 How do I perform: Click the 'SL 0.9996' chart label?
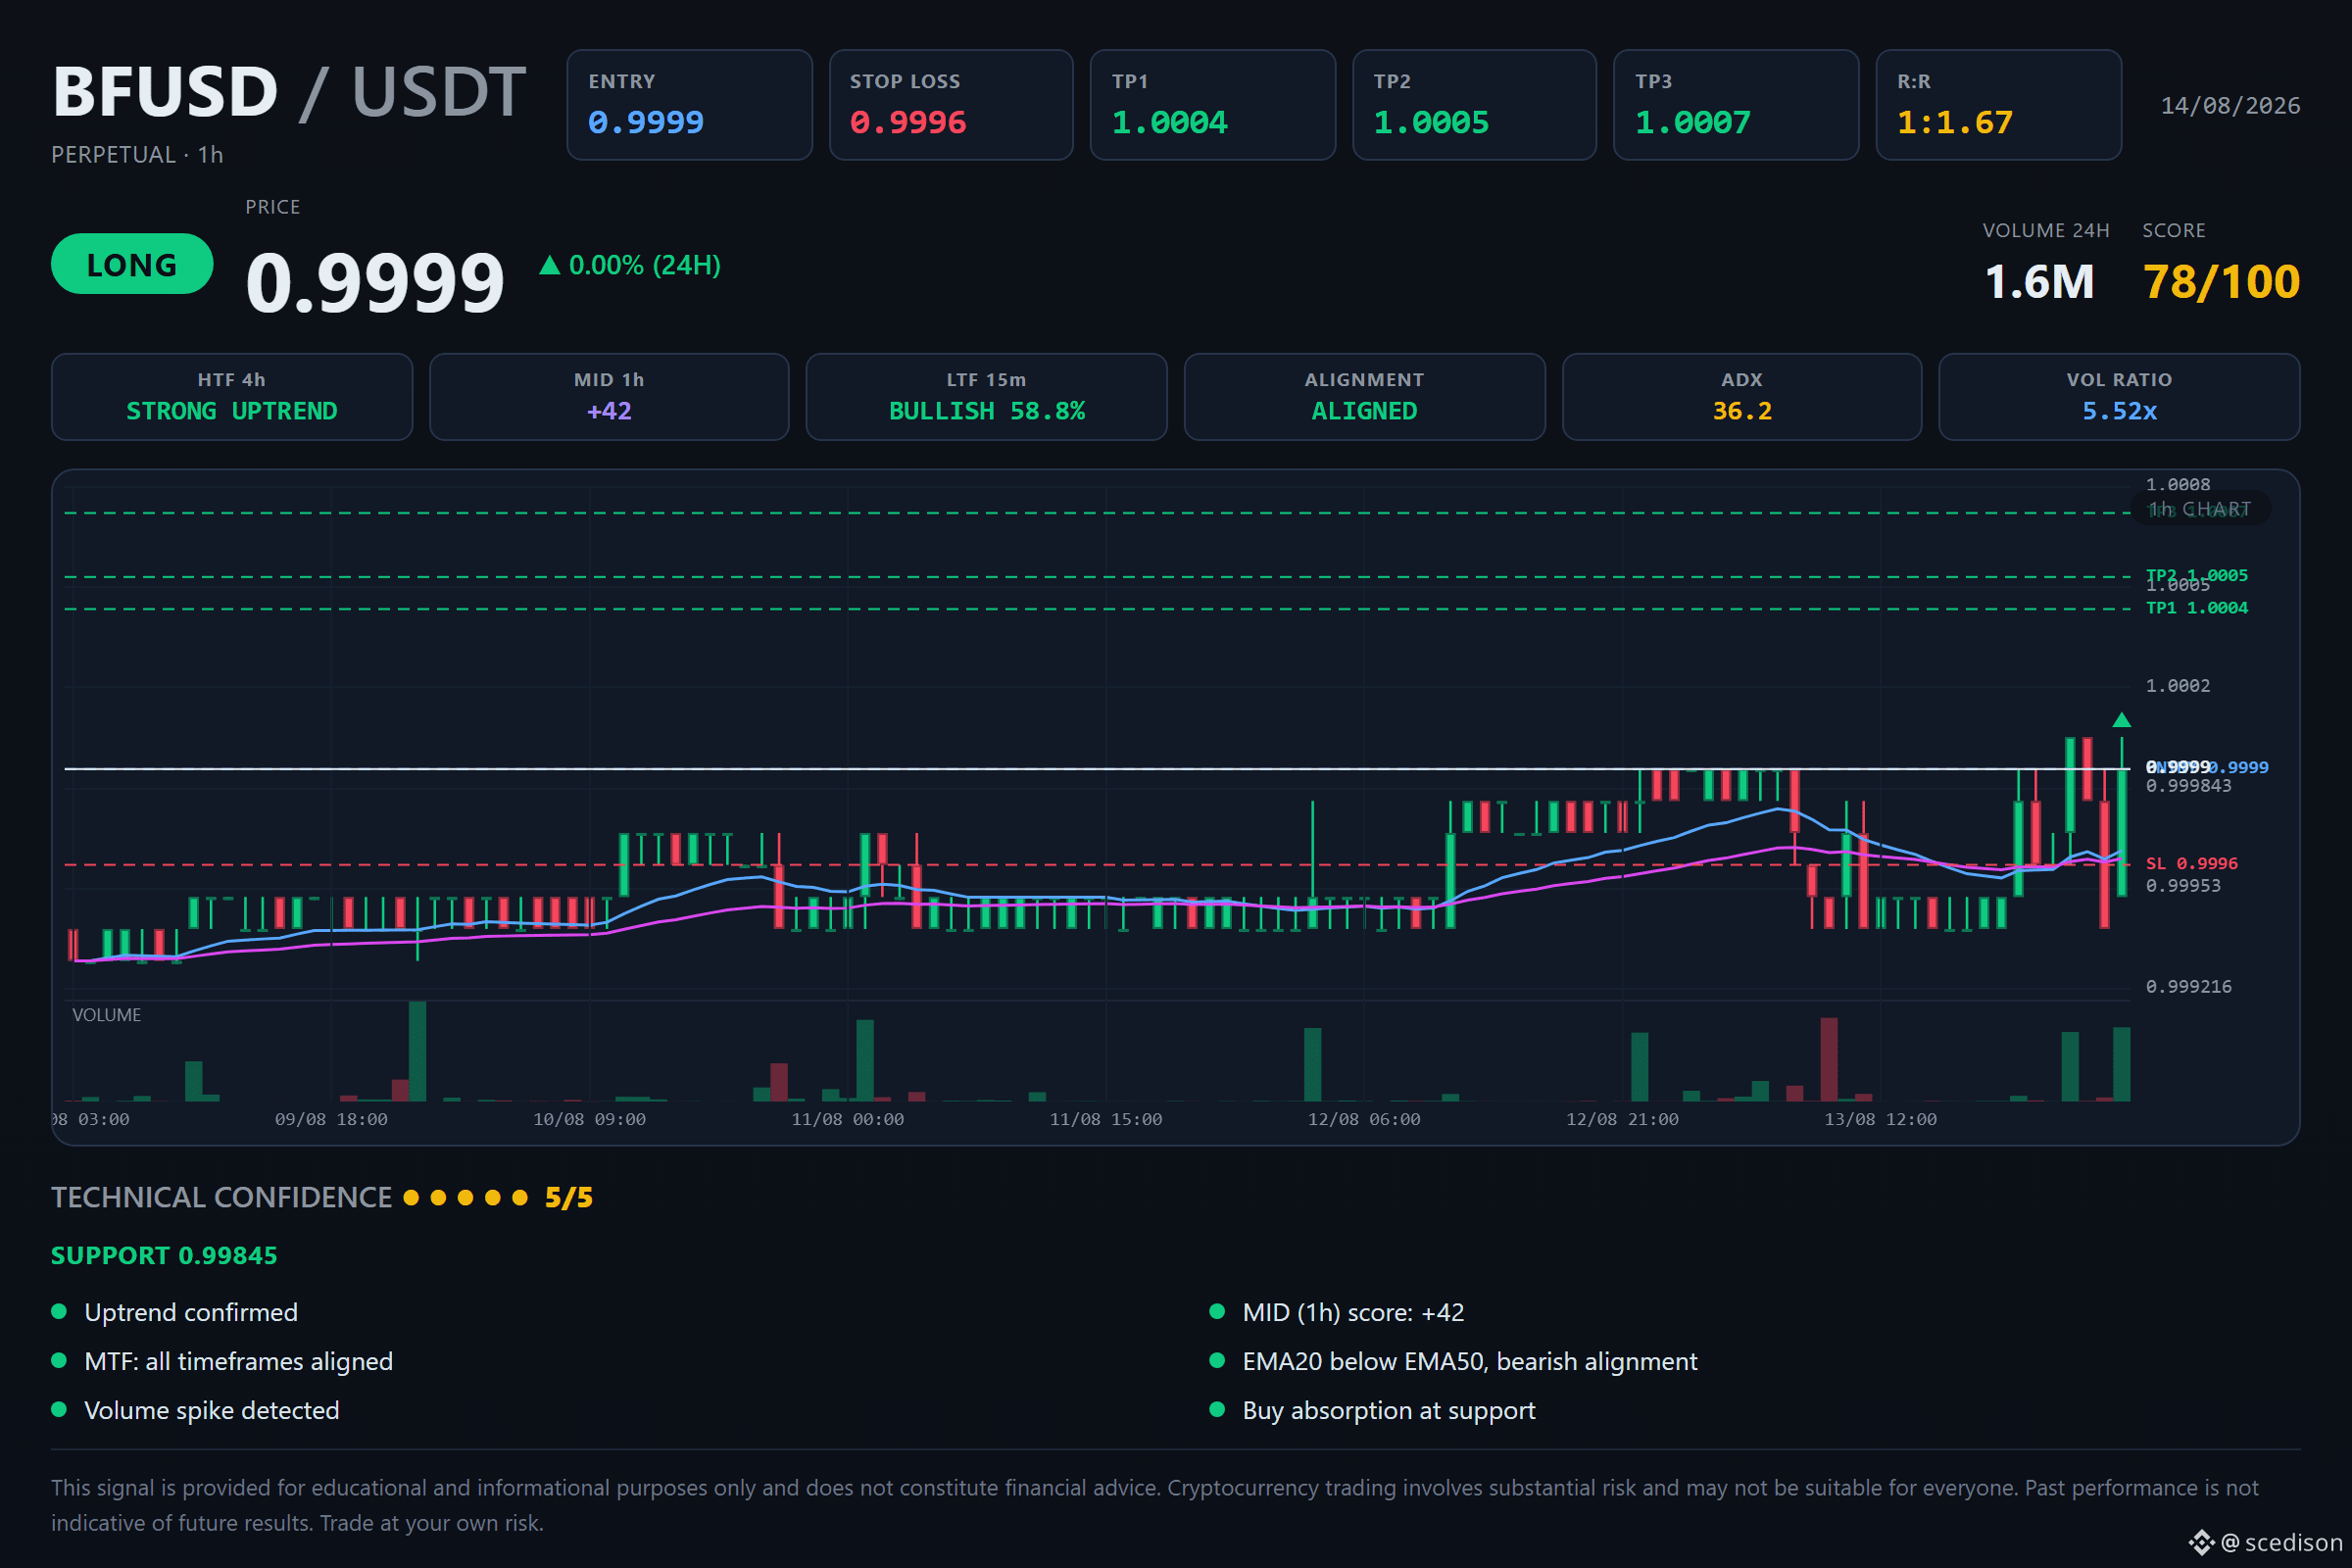tap(2191, 864)
